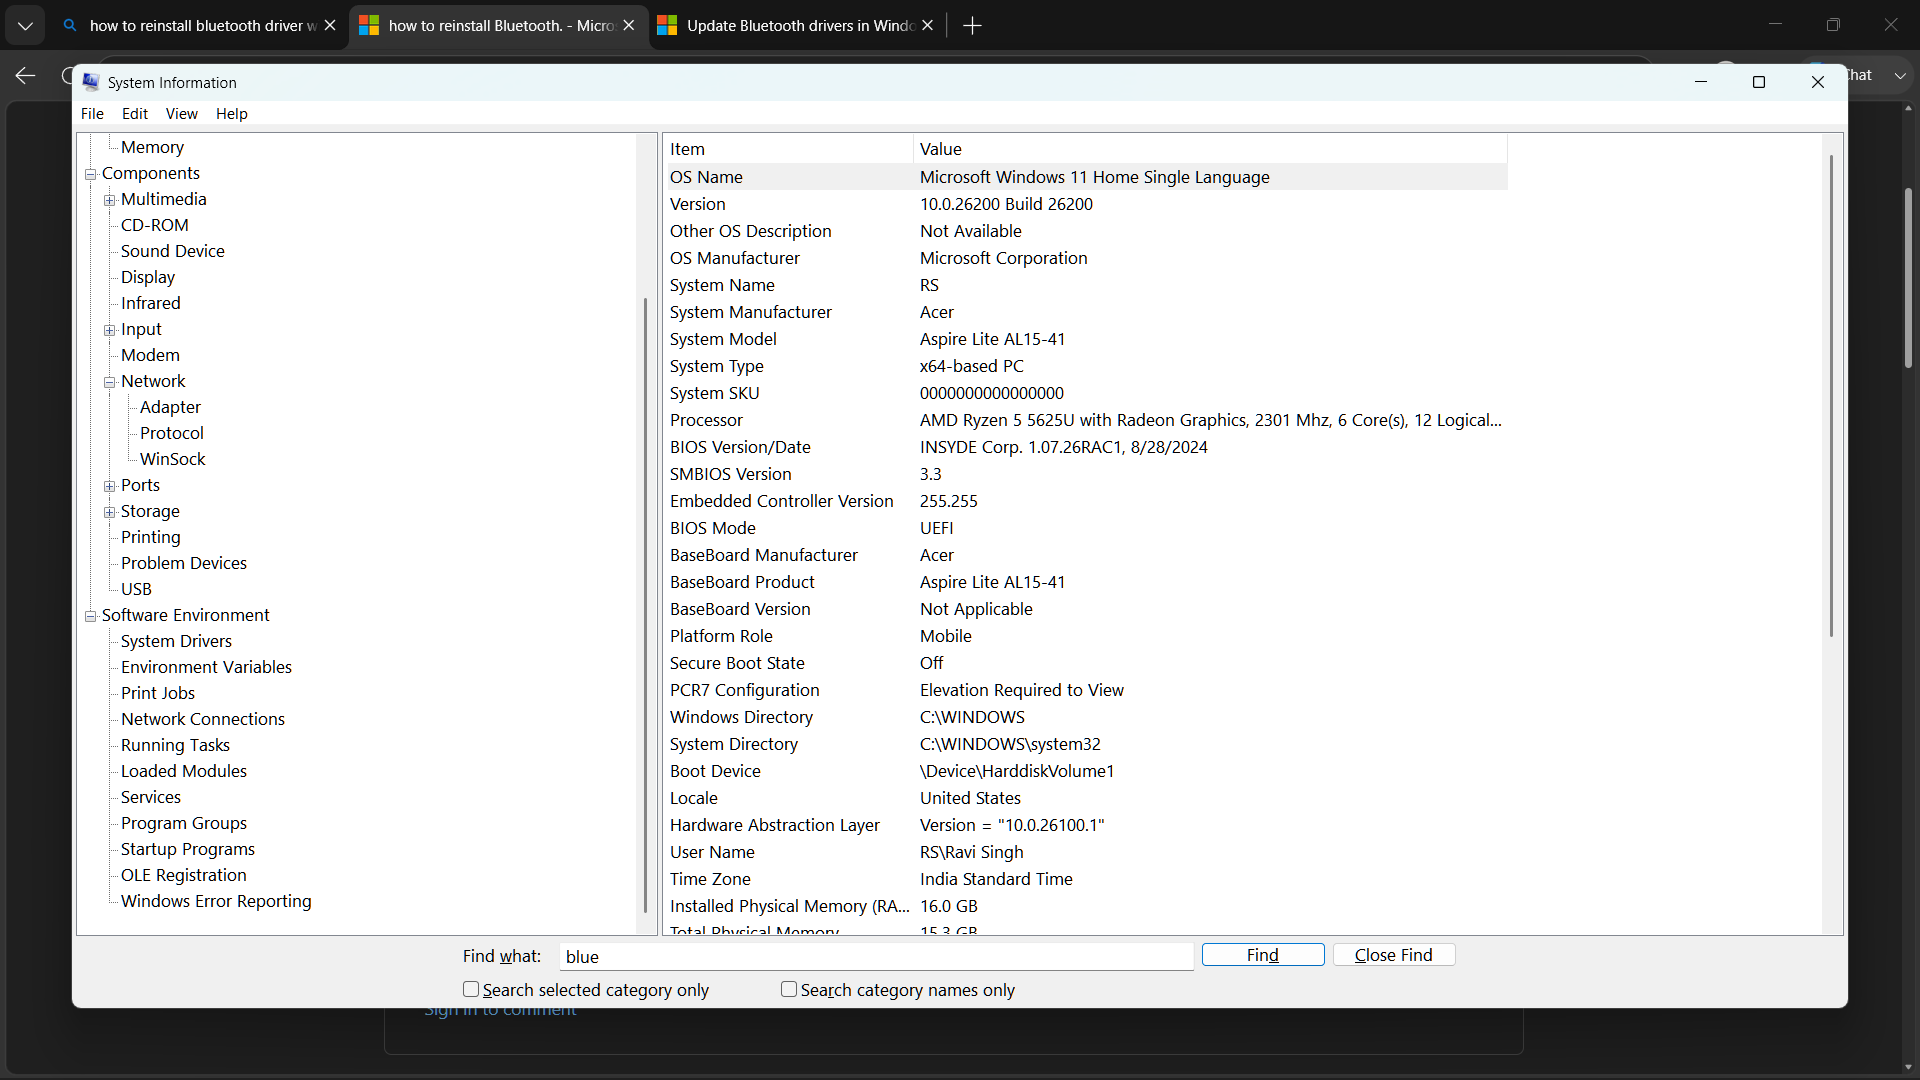Viewport: 1920px width, 1080px height.
Task: Select Display category
Action: pyautogui.click(x=148, y=277)
